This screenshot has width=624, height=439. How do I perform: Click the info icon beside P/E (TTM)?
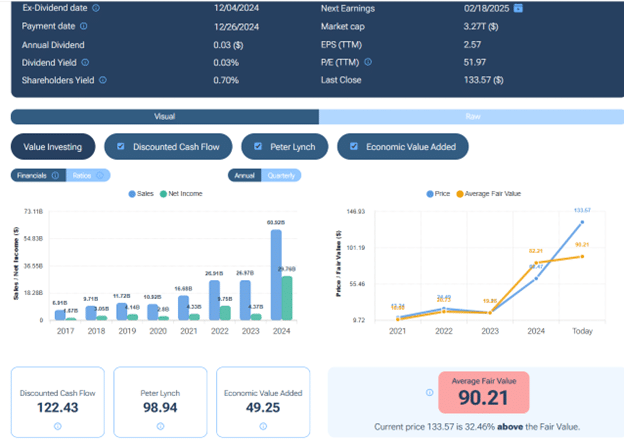(369, 62)
